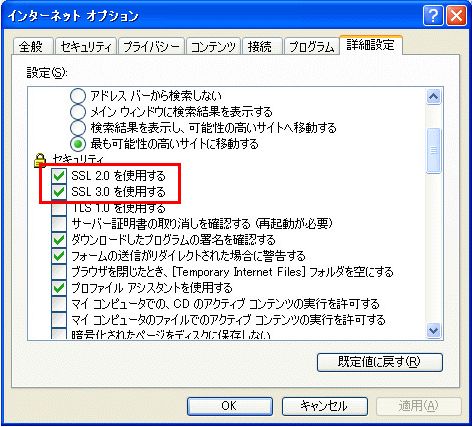Click the OK button
Viewport: 472px width, 427px height.
click(230, 406)
